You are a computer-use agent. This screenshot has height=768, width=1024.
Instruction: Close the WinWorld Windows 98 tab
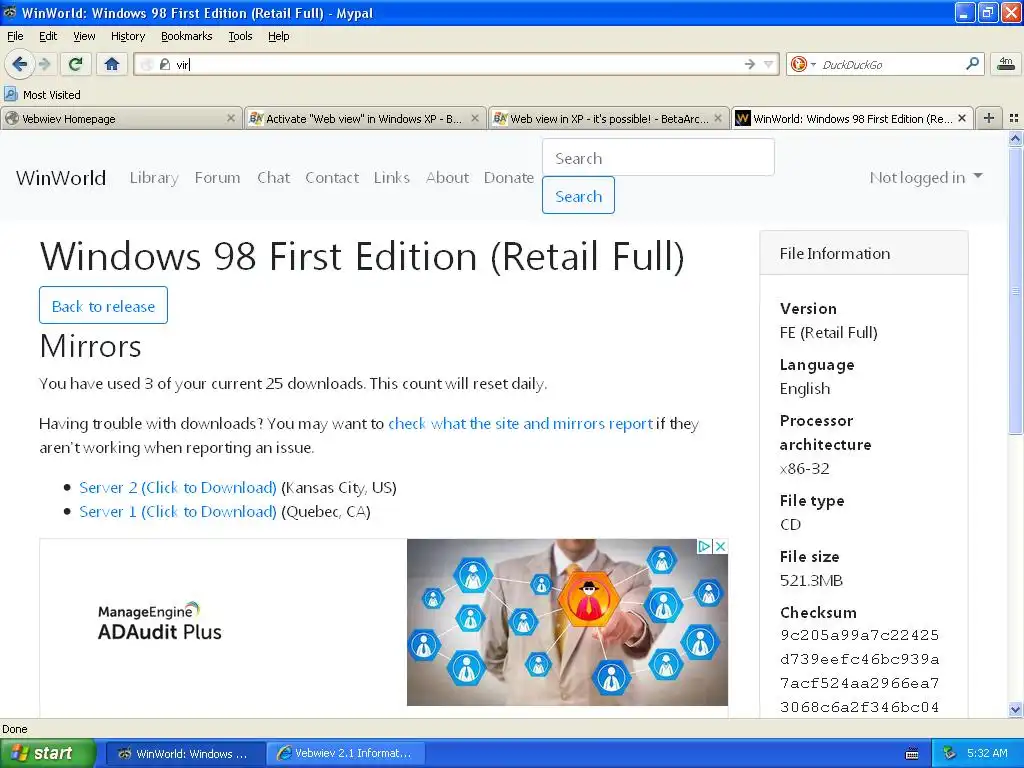tap(962, 118)
